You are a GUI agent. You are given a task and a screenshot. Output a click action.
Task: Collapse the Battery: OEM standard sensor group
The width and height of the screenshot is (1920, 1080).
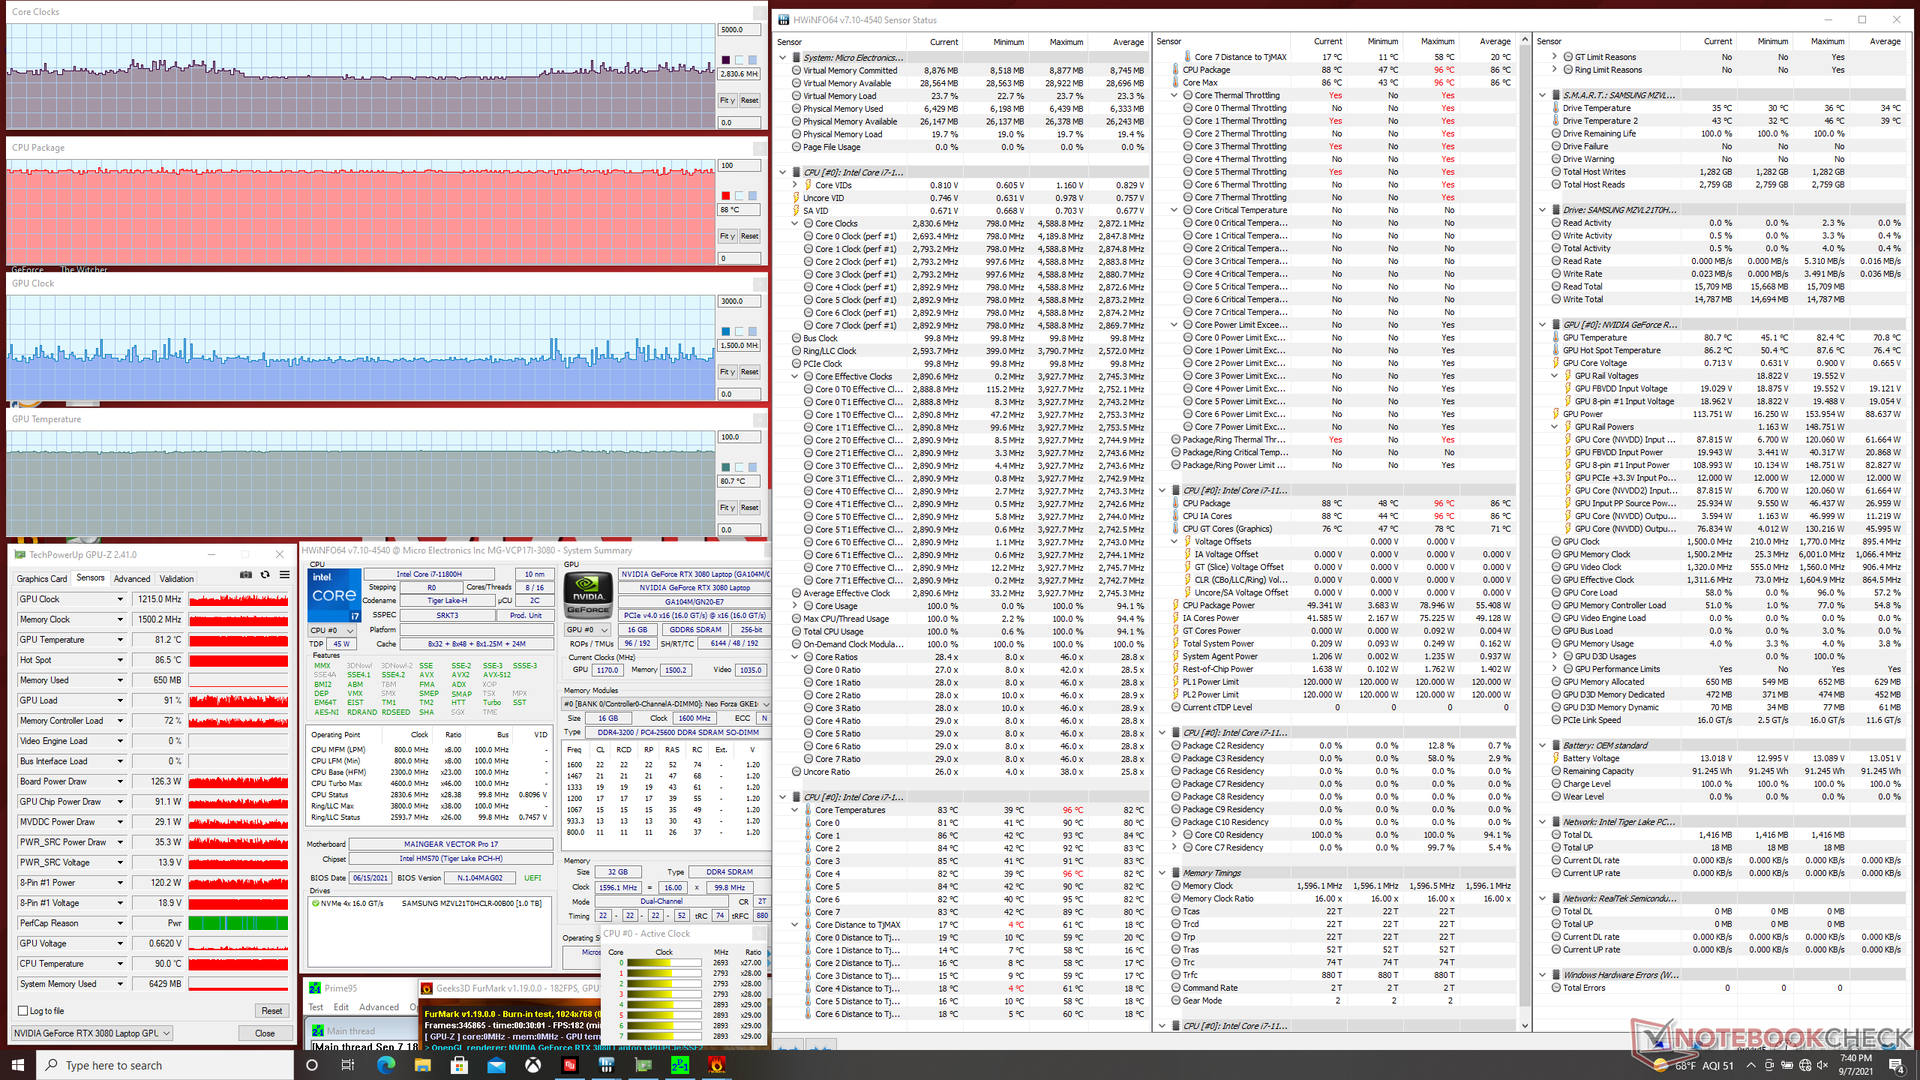(x=1543, y=746)
